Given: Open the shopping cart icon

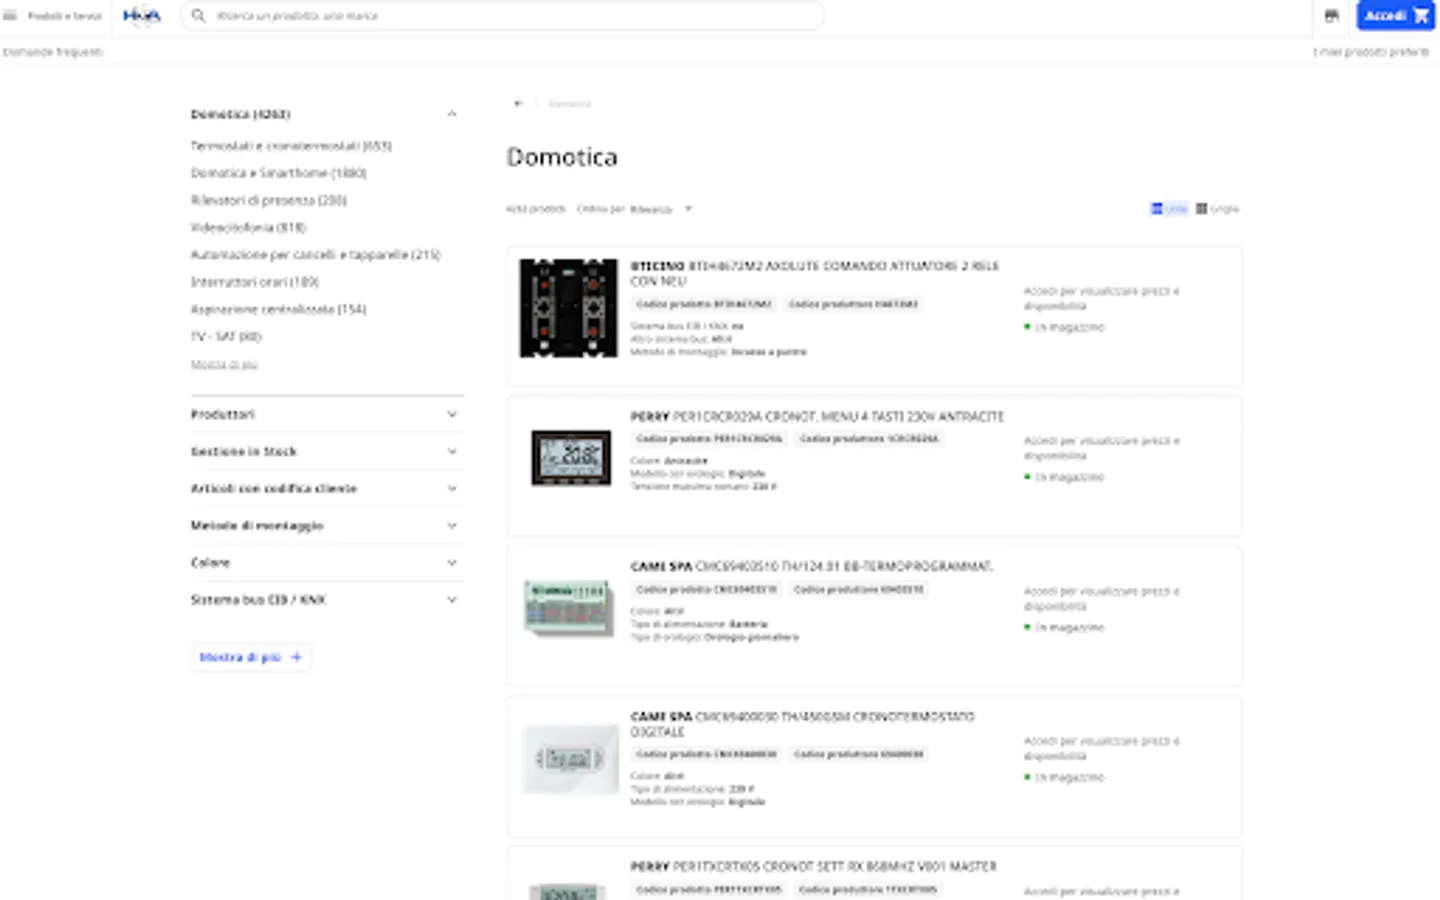Looking at the screenshot, I should pos(1421,16).
